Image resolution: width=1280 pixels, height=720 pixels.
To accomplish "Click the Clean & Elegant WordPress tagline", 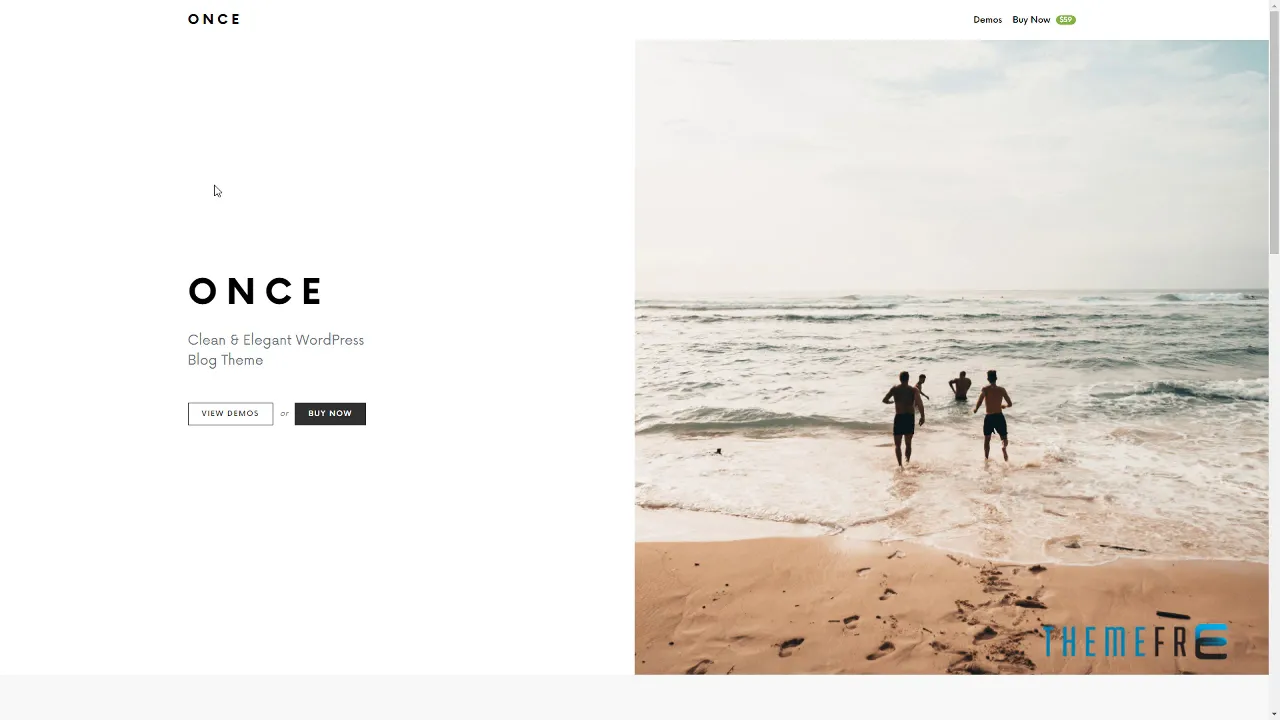I will [x=276, y=350].
